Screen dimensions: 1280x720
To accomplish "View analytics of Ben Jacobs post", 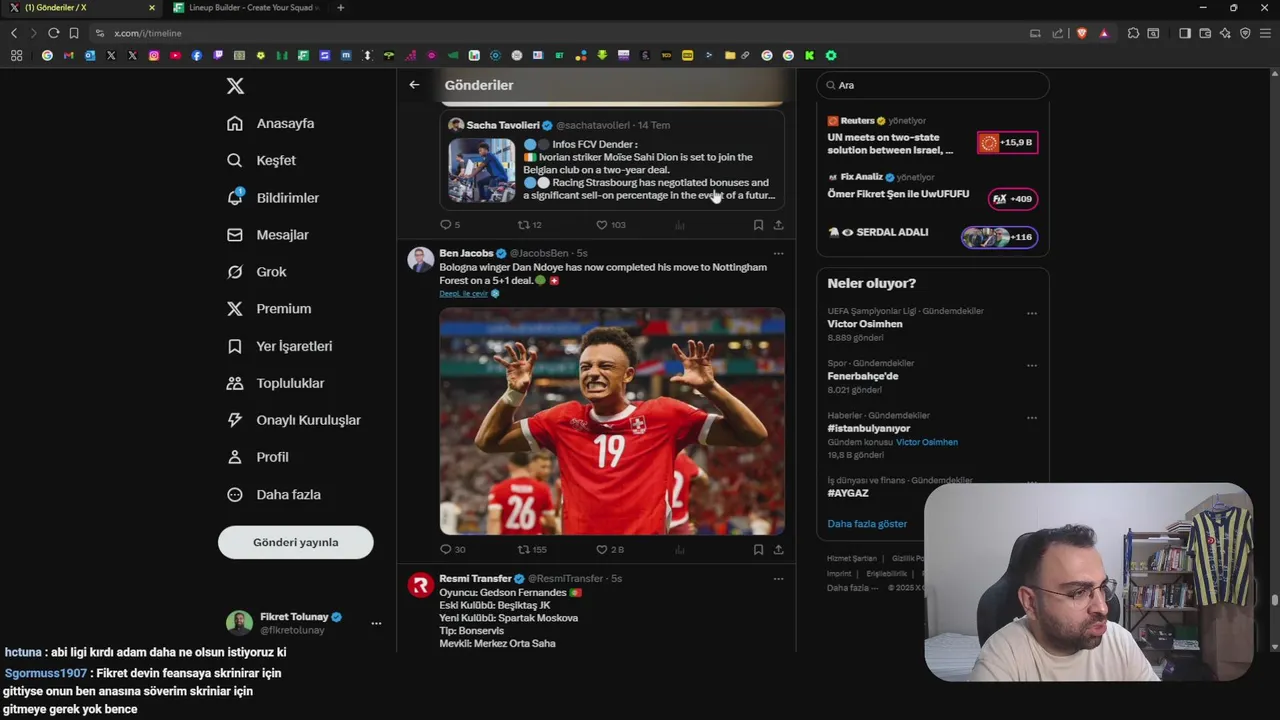I will 680,549.
